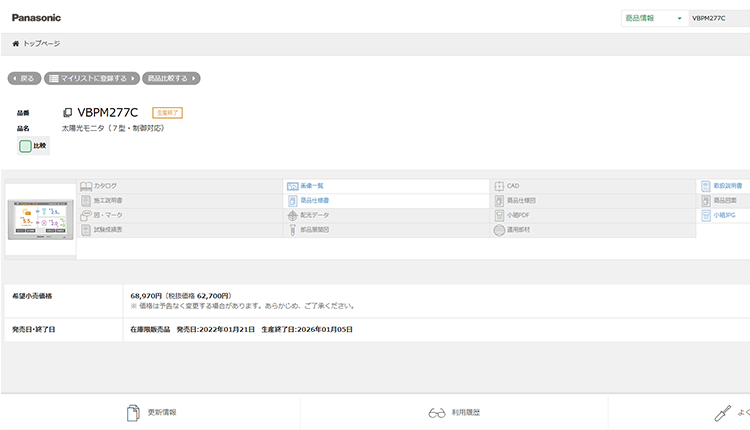Open the CAD data icon
This screenshot has height=430, width=750.
499,186
